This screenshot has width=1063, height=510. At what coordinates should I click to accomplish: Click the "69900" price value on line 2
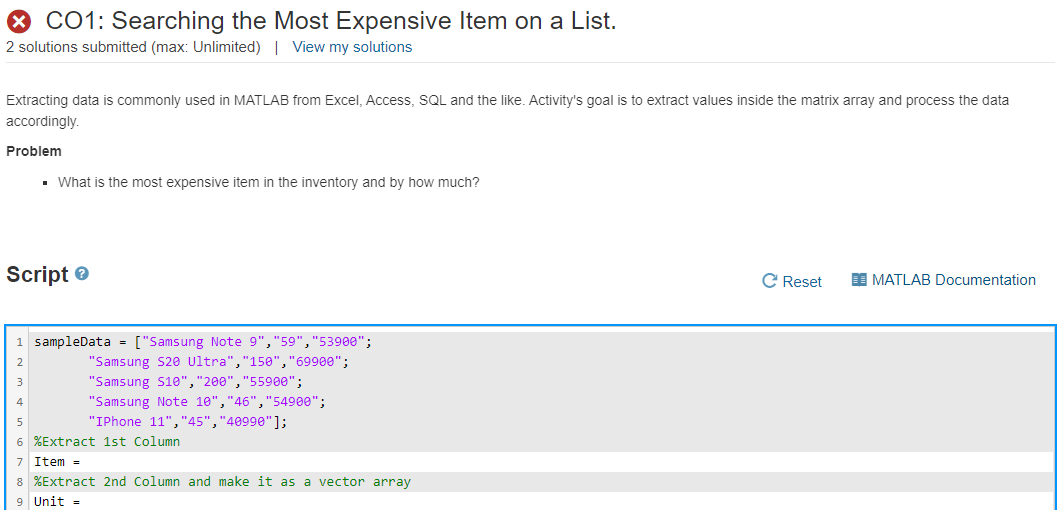point(316,361)
